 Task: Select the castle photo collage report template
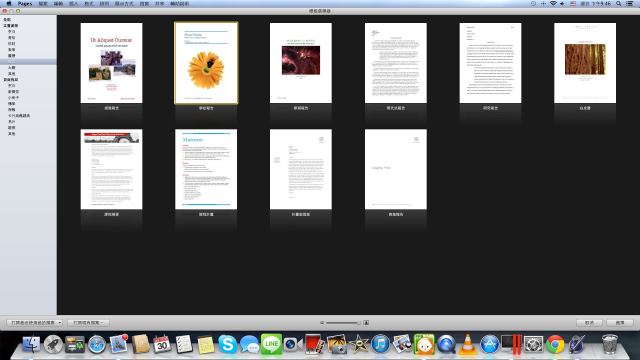click(x=111, y=63)
